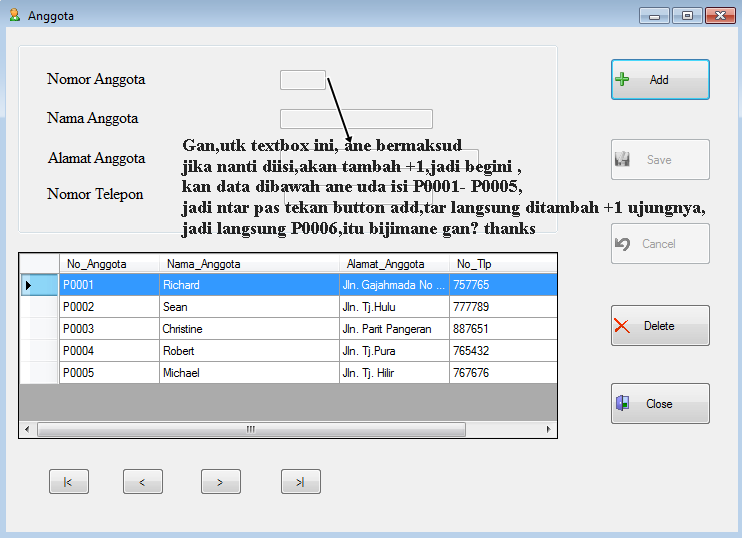Select the row for Christine
The height and width of the screenshot is (538, 742).
point(248,329)
